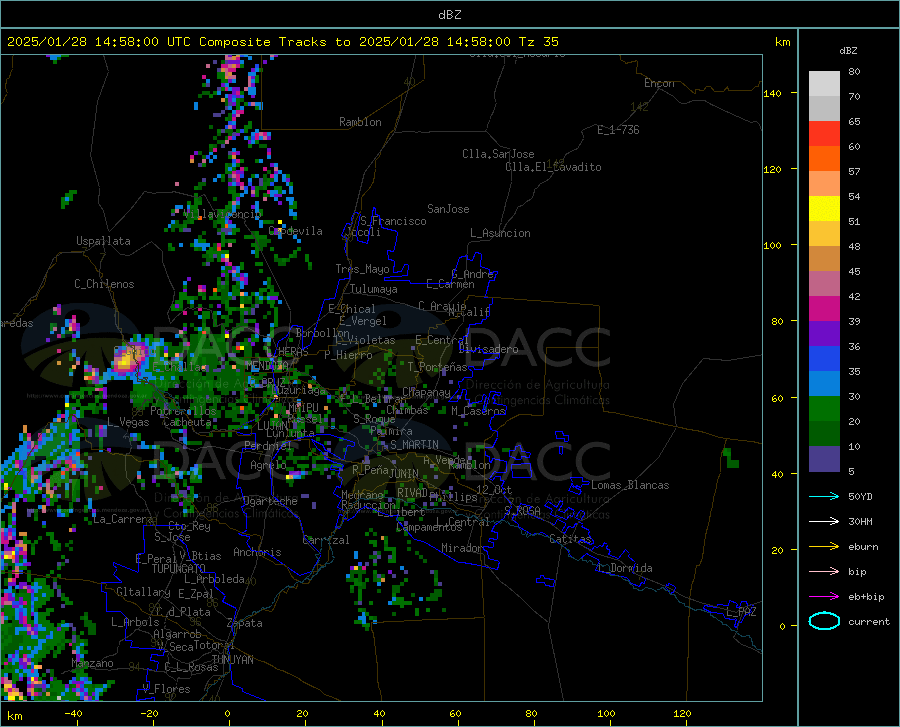
Task: Click the '-20' tick on horizontal km axis
Action: tap(149, 713)
